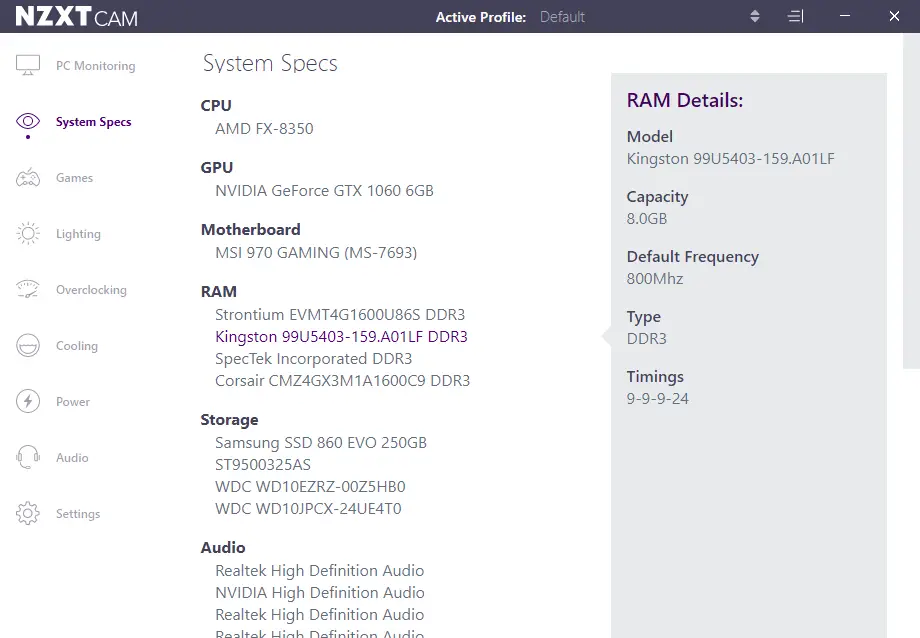Screen dimensions: 920x638
Task: Switch to Games section
Action: pyautogui.click(x=75, y=178)
